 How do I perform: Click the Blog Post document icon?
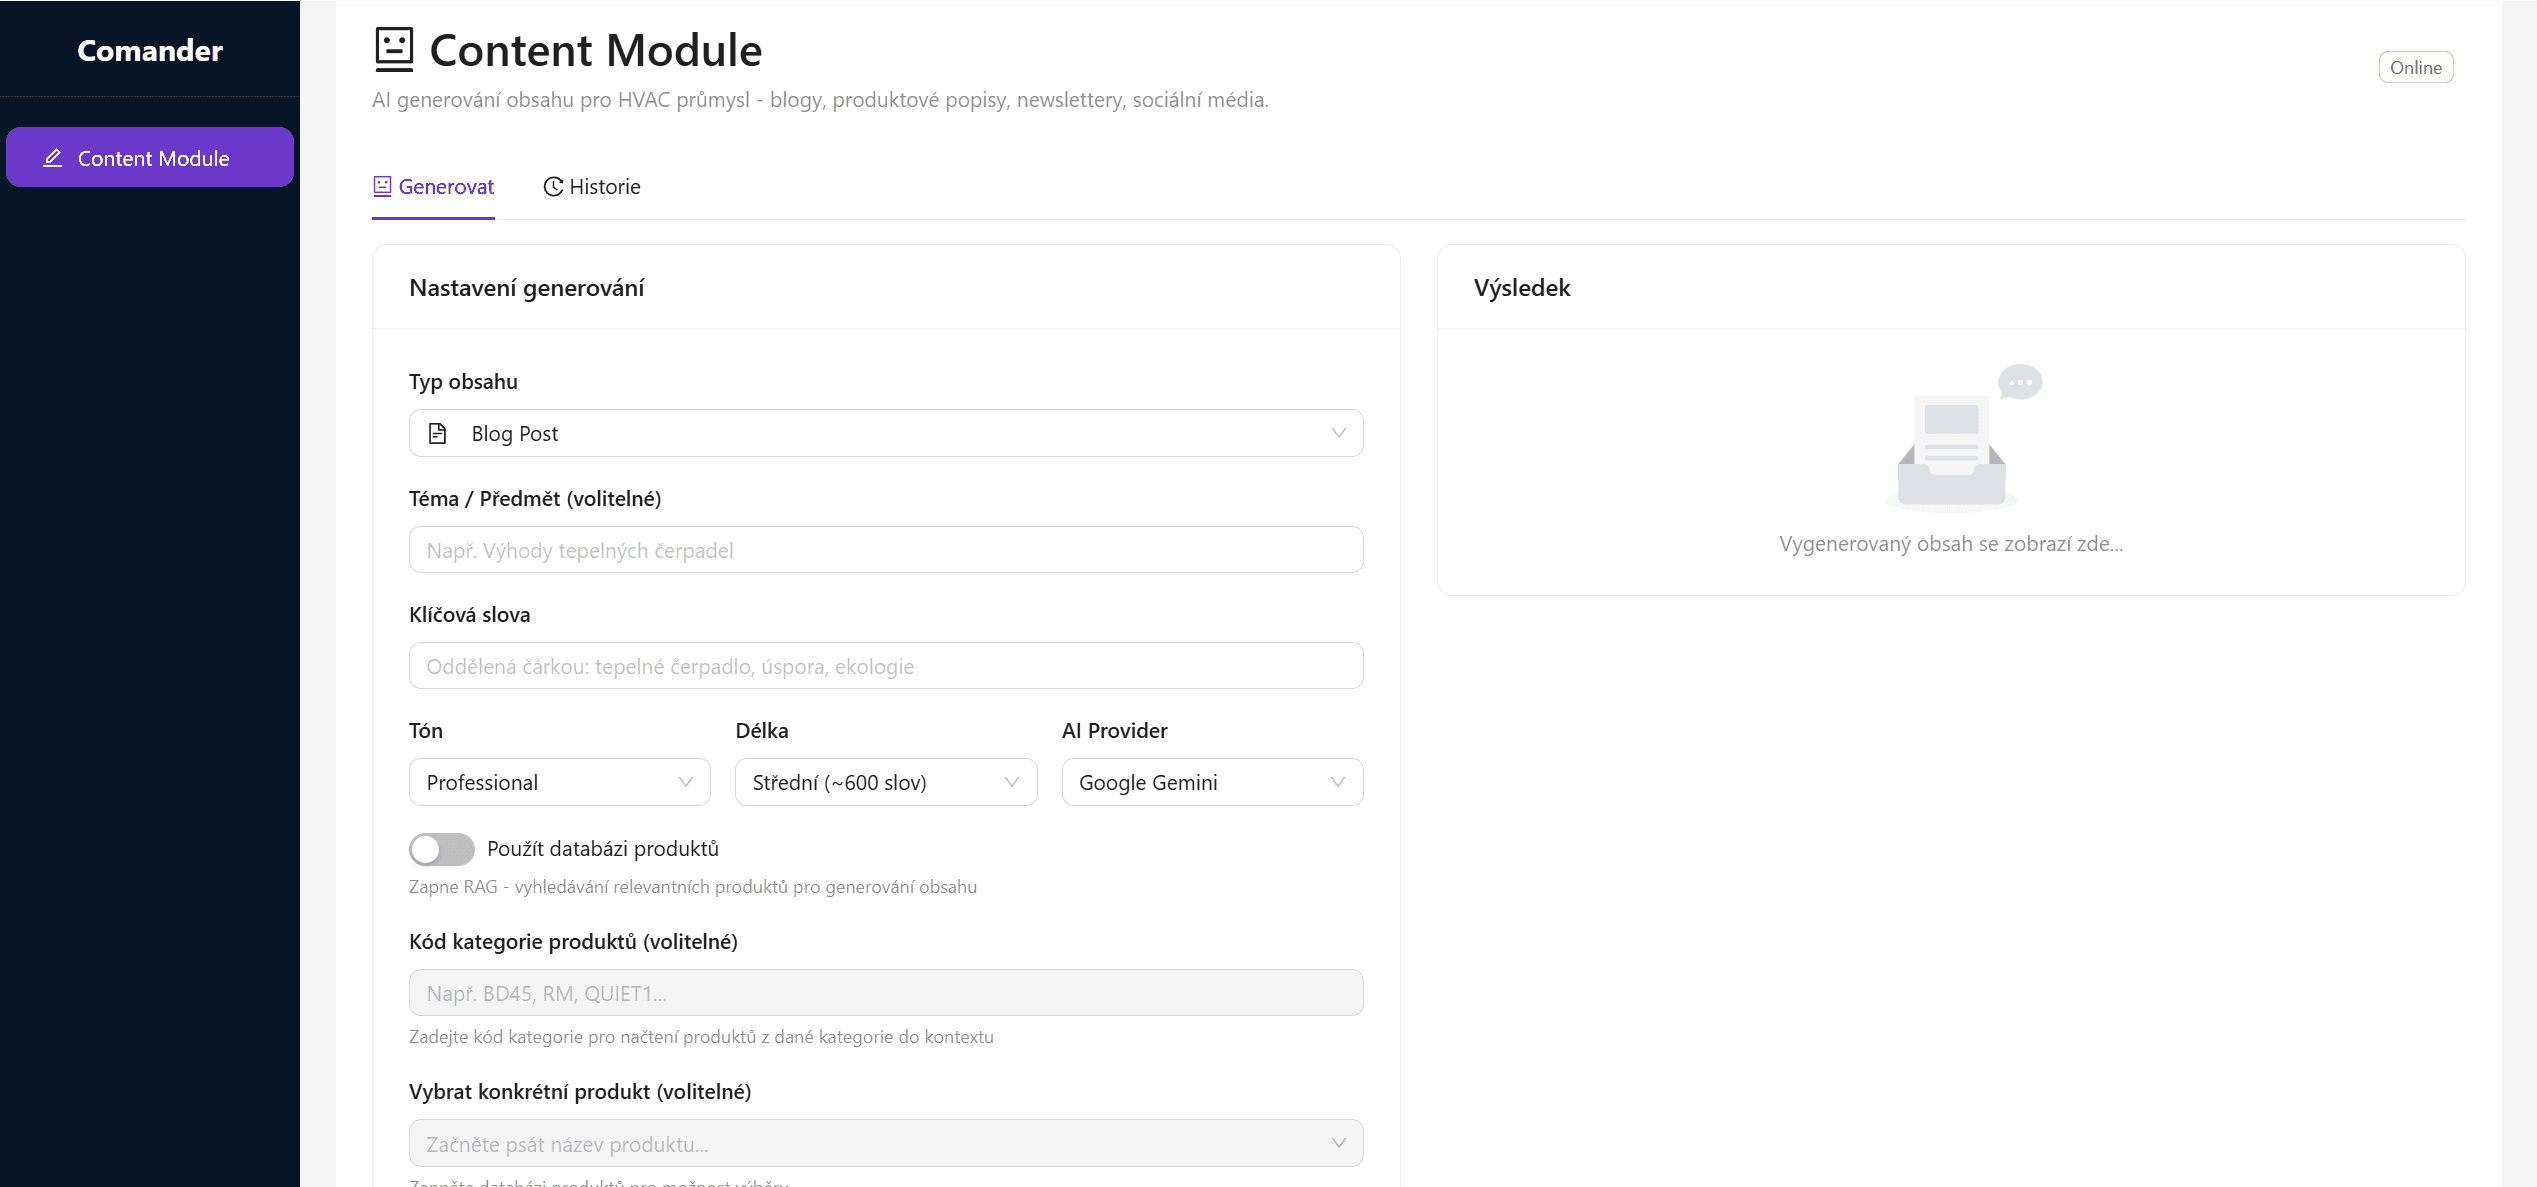tap(437, 433)
